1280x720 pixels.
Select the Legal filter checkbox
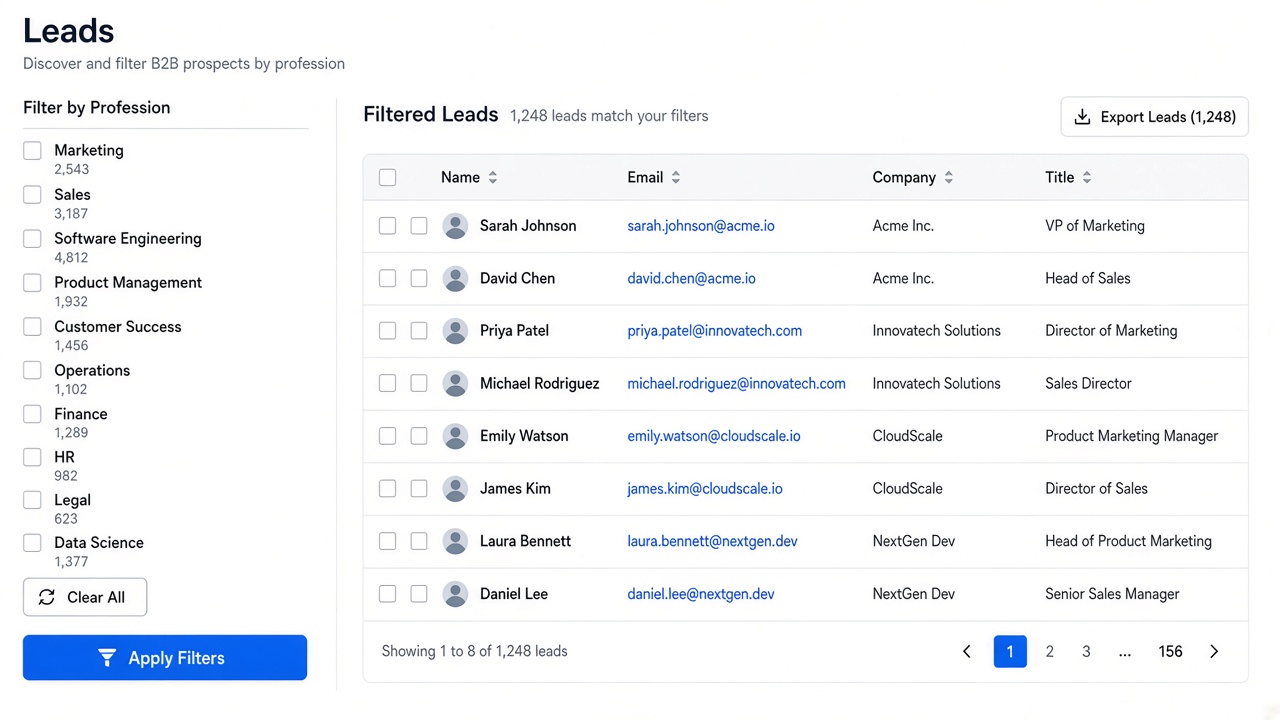33,500
